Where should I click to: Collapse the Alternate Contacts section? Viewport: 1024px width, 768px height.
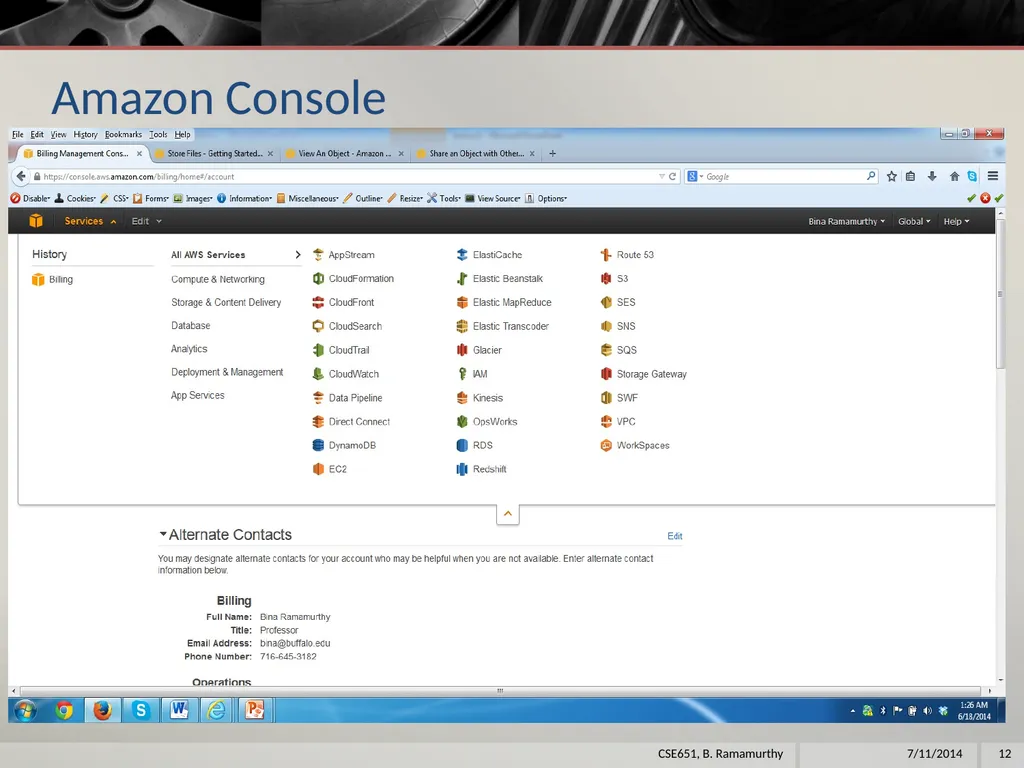pyautogui.click(x=163, y=534)
